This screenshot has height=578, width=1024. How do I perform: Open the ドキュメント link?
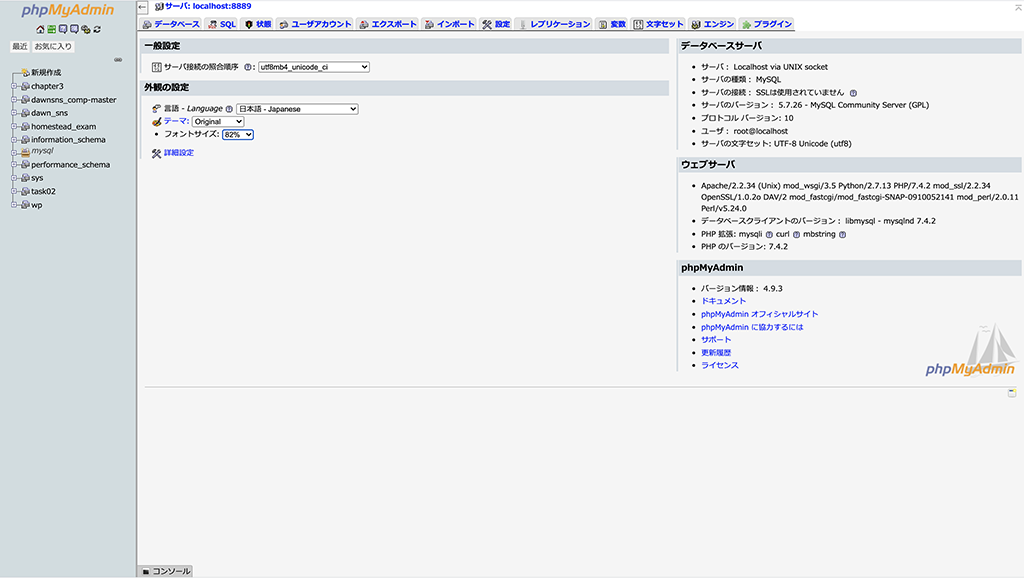[723, 301]
